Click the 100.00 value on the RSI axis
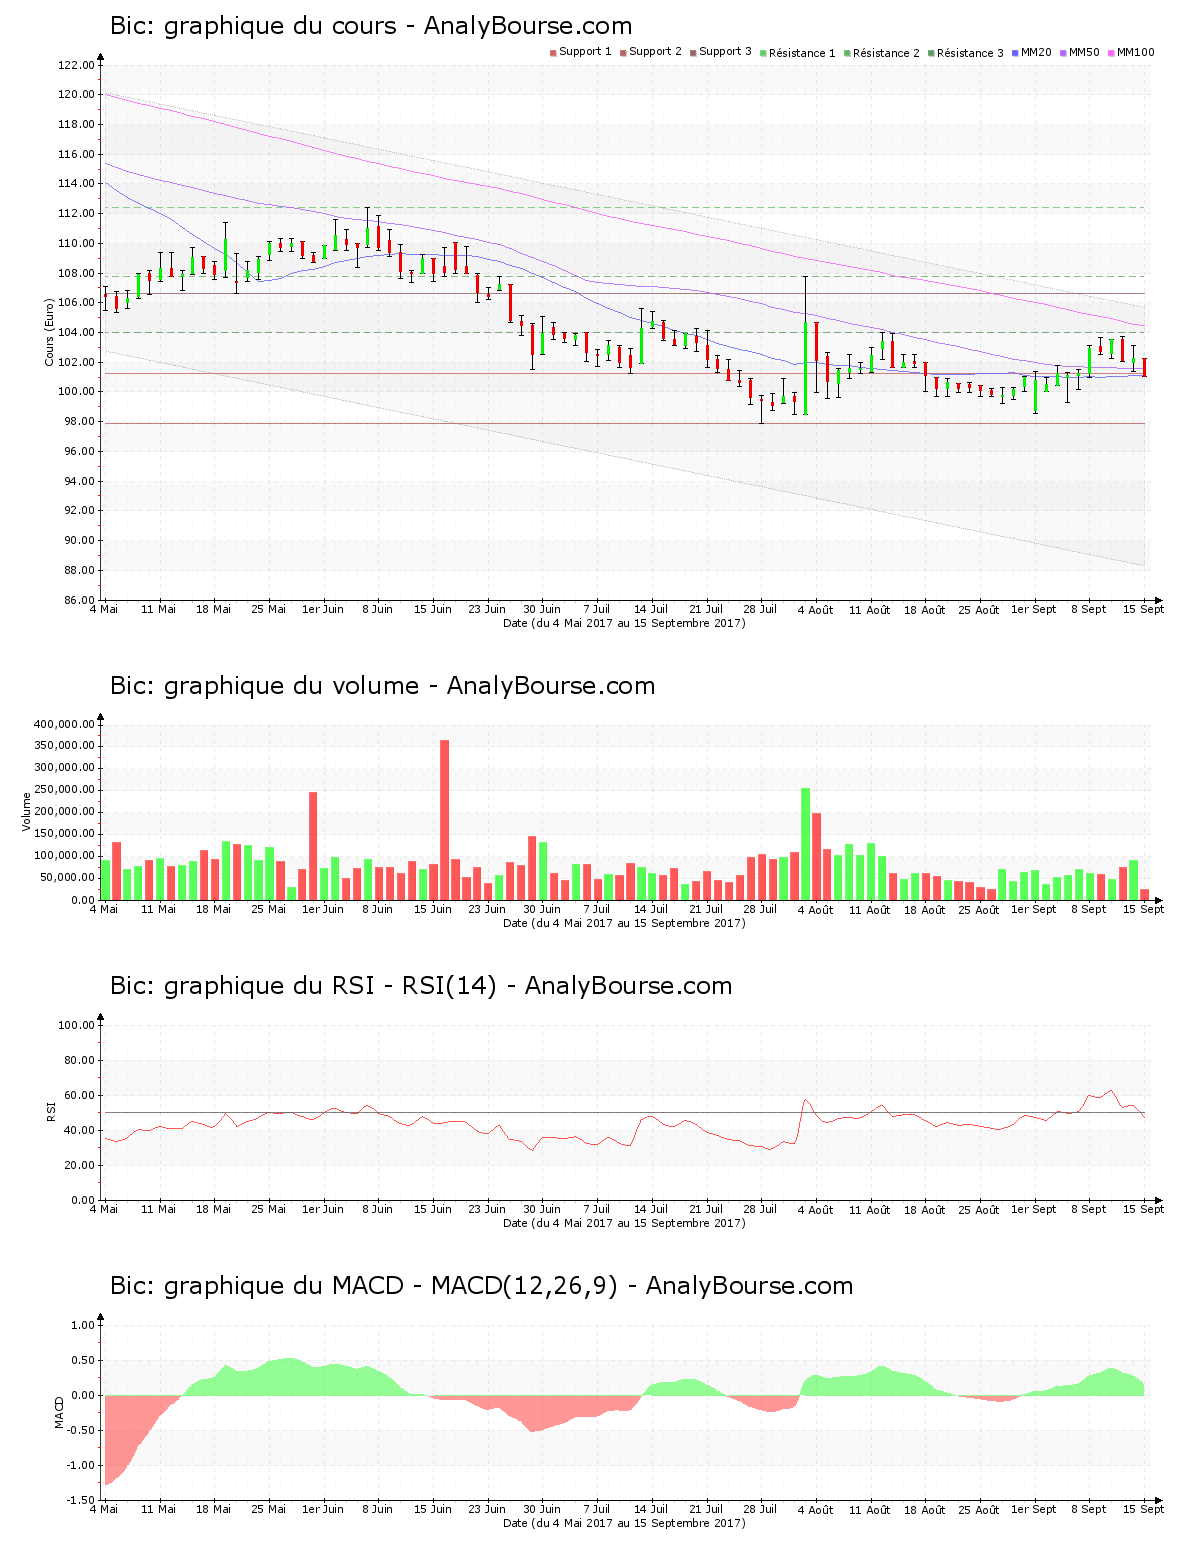The image size is (1200, 1550). click(x=77, y=1025)
